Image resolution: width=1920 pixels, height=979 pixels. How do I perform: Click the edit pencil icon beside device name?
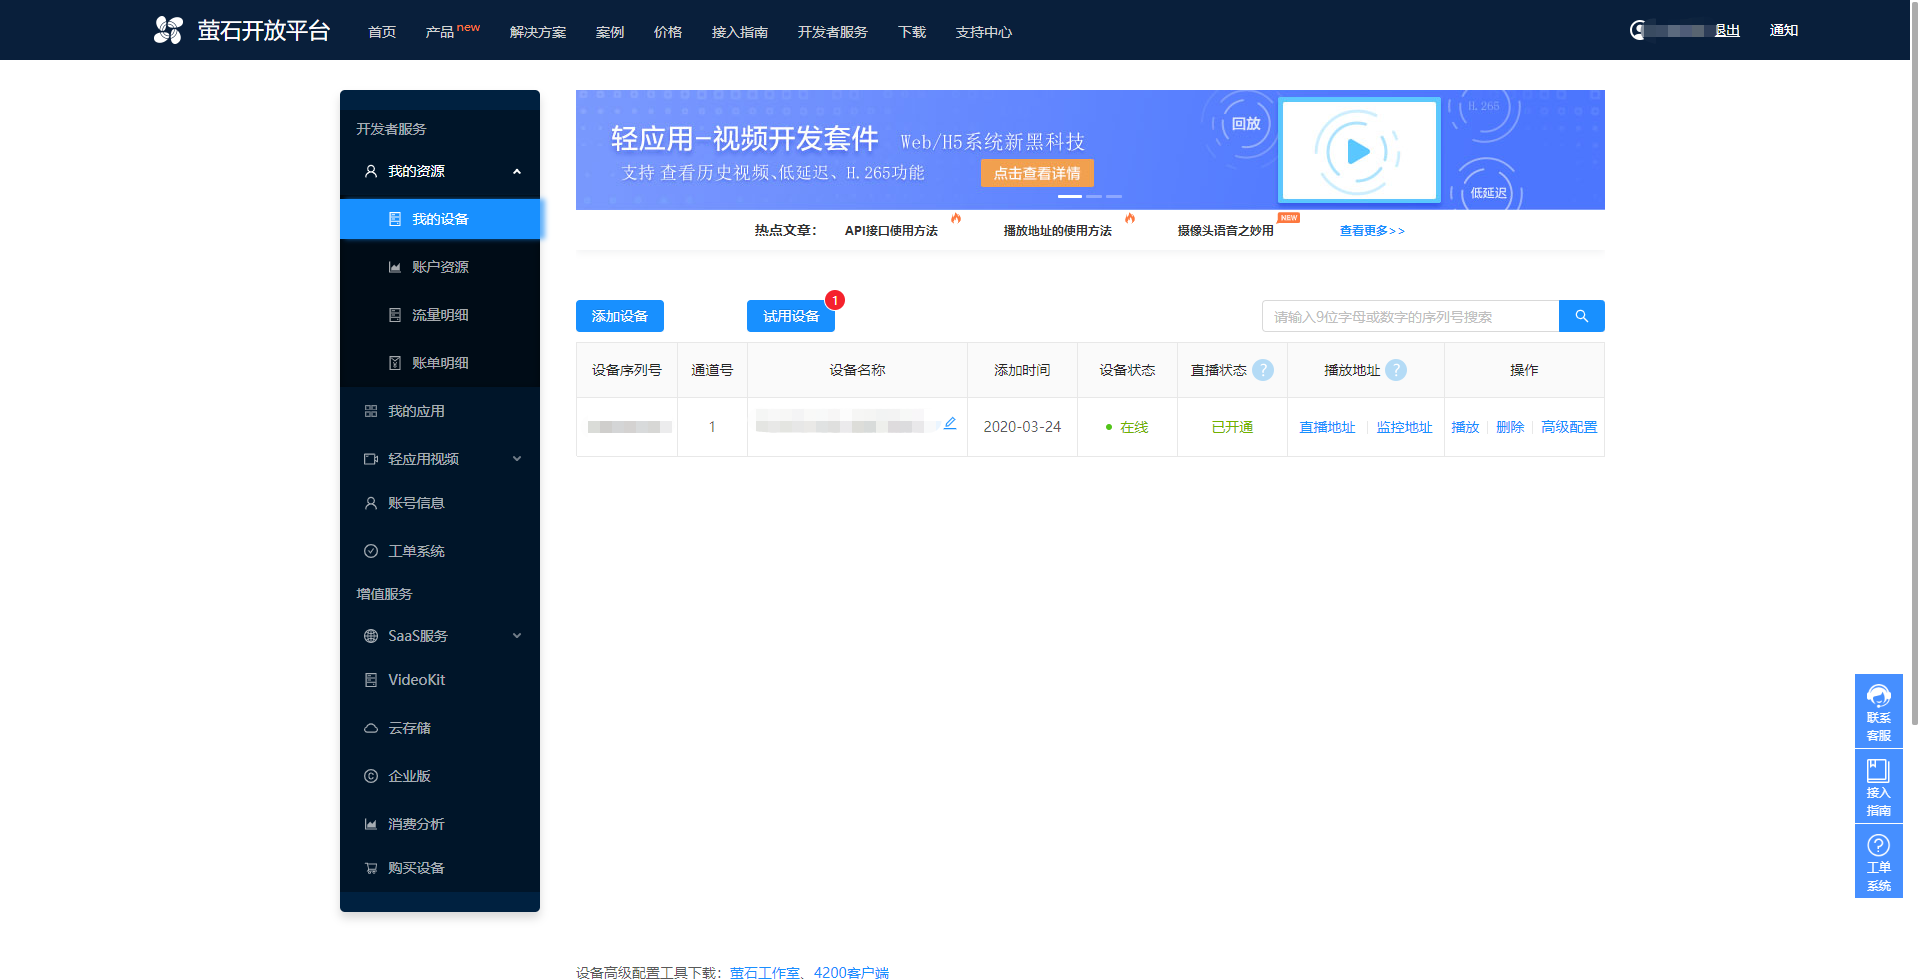[950, 423]
